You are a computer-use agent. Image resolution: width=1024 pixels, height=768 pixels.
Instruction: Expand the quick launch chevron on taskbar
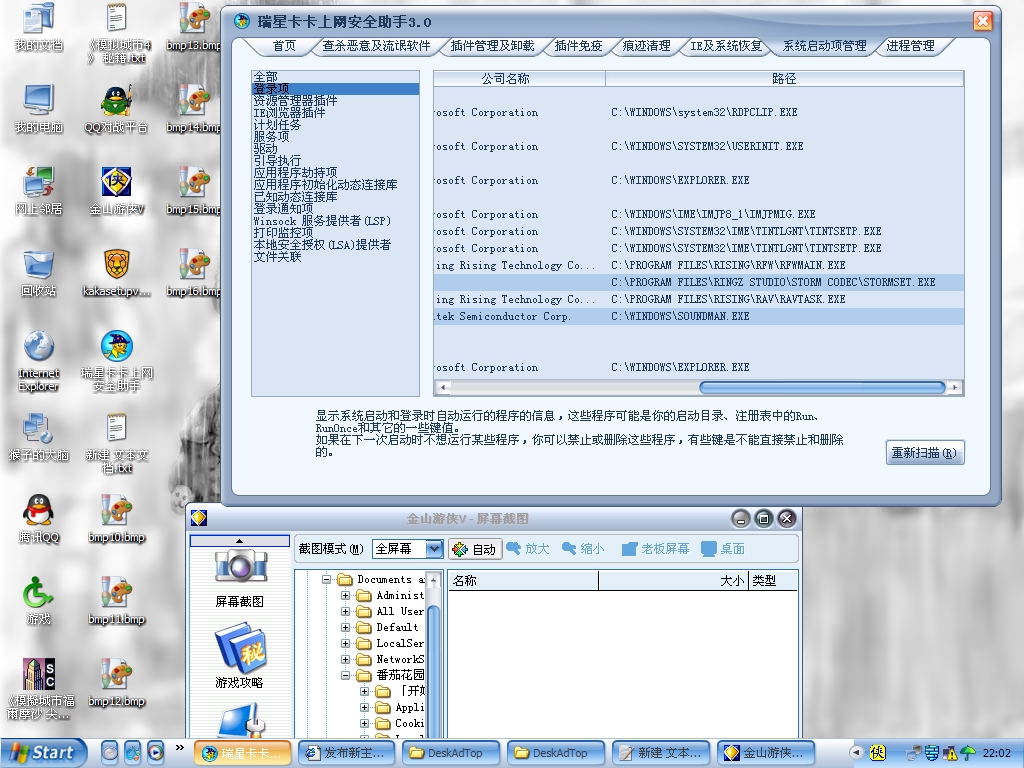coord(180,748)
